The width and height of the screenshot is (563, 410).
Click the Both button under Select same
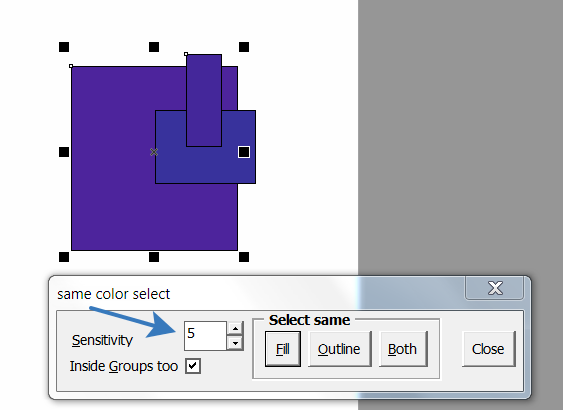[x=403, y=349]
